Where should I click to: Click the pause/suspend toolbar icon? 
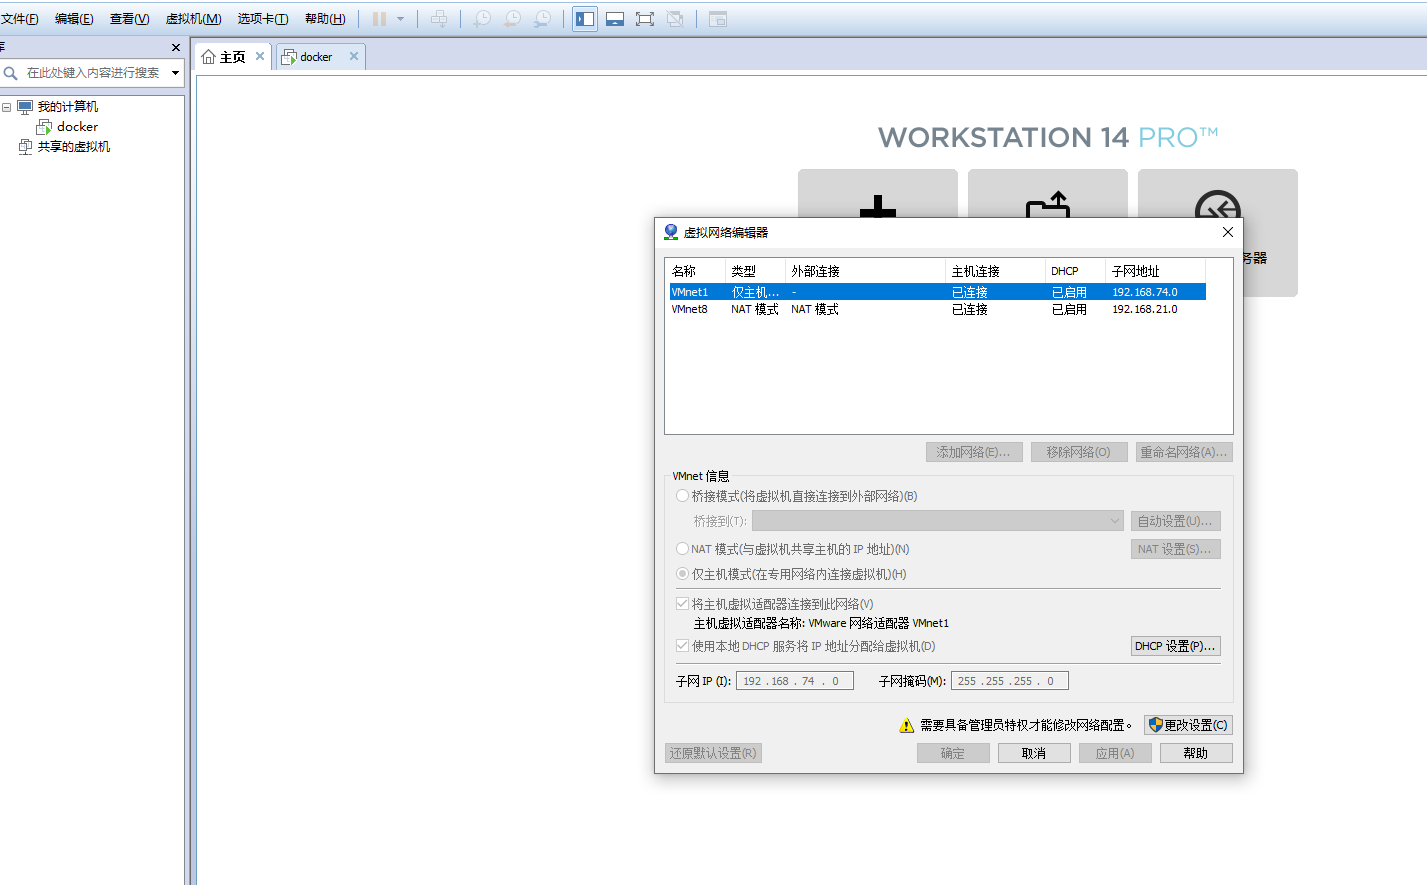click(x=379, y=19)
